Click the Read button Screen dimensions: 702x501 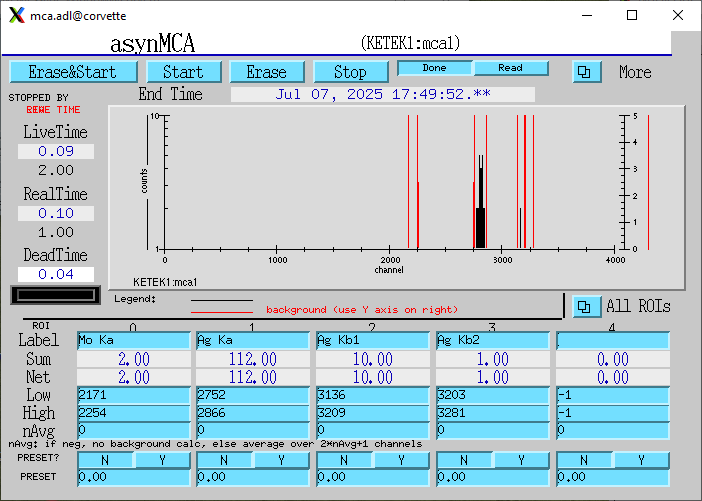point(511,68)
